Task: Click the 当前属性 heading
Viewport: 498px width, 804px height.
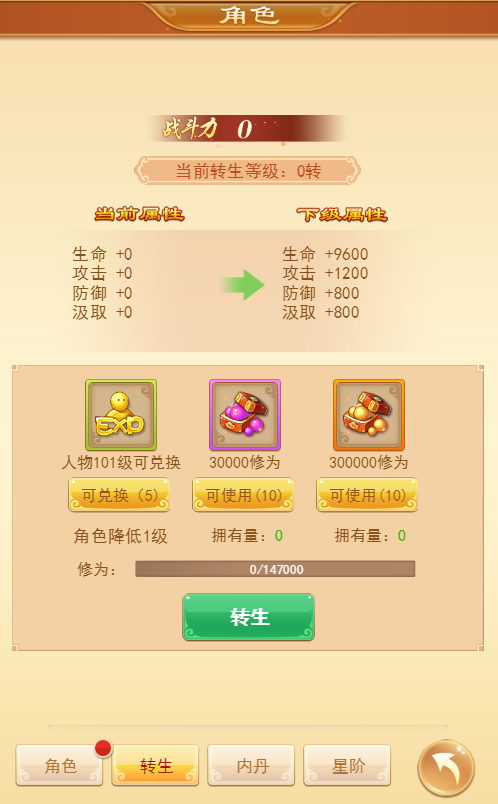Action: pos(140,214)
